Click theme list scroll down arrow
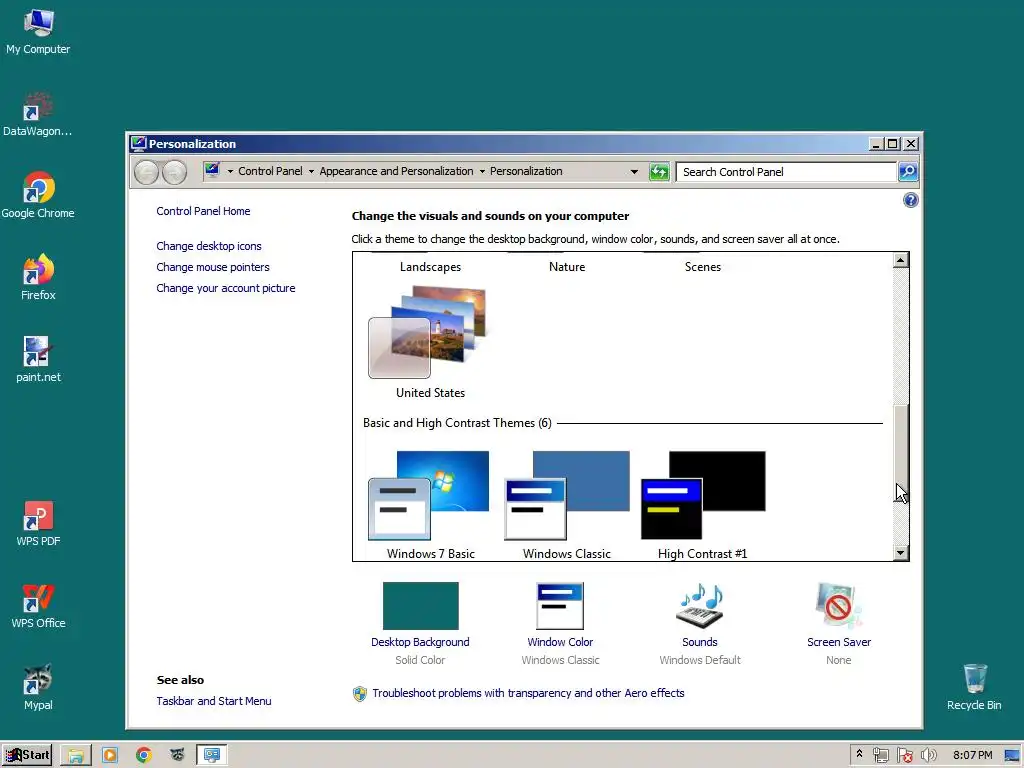Image resolution: width=1024 pixels, height=768 pixels. click(x=901, y=552)
